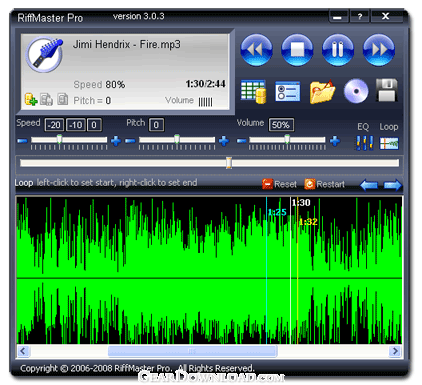Save using the floppy disk icon

click(x=387, y=90)
